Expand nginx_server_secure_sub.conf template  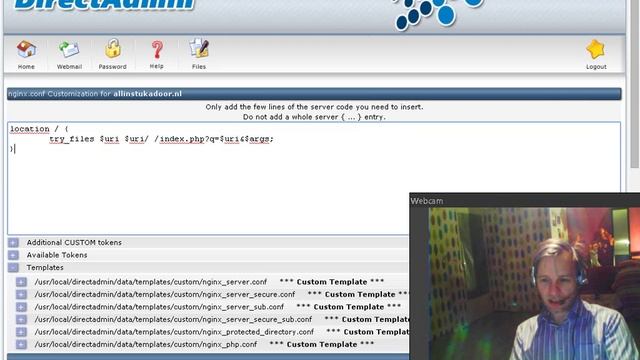pos(21,320)
